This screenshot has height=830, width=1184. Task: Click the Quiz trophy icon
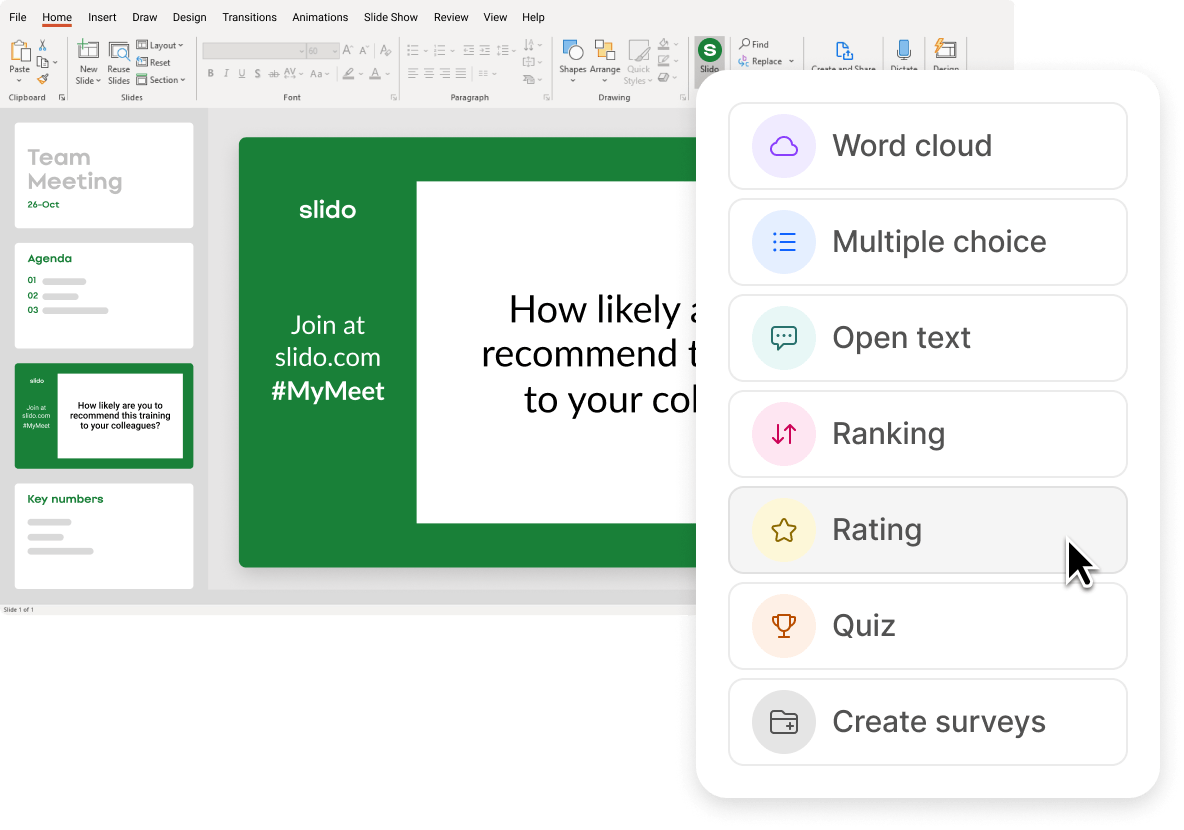click(784, 625)
